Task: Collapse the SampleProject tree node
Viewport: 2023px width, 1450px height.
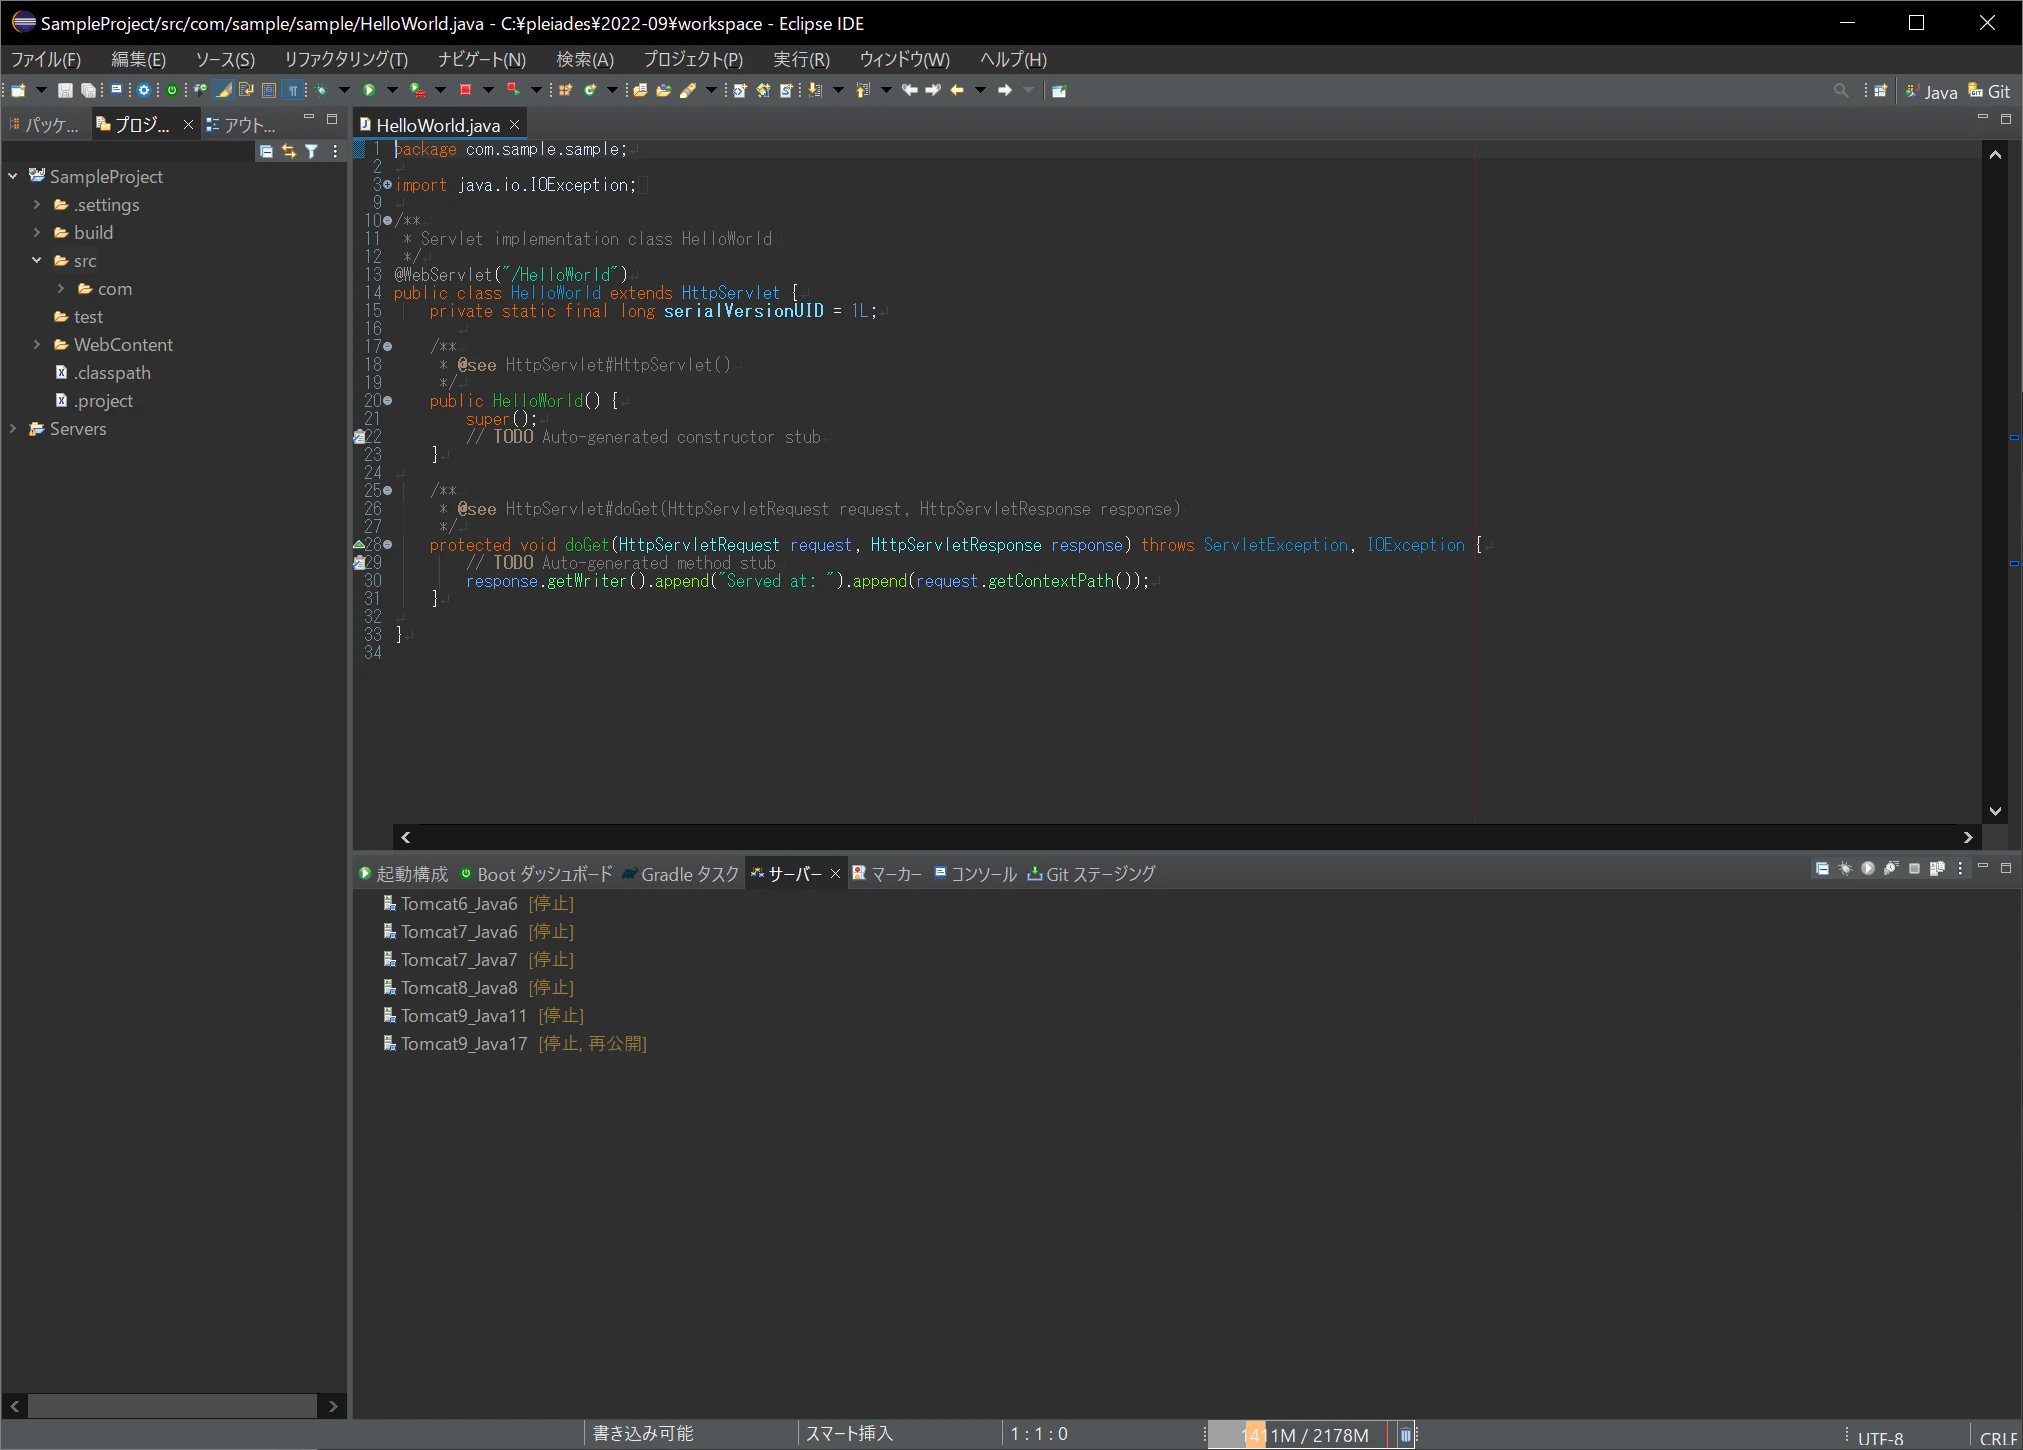Action: (13, 176)
